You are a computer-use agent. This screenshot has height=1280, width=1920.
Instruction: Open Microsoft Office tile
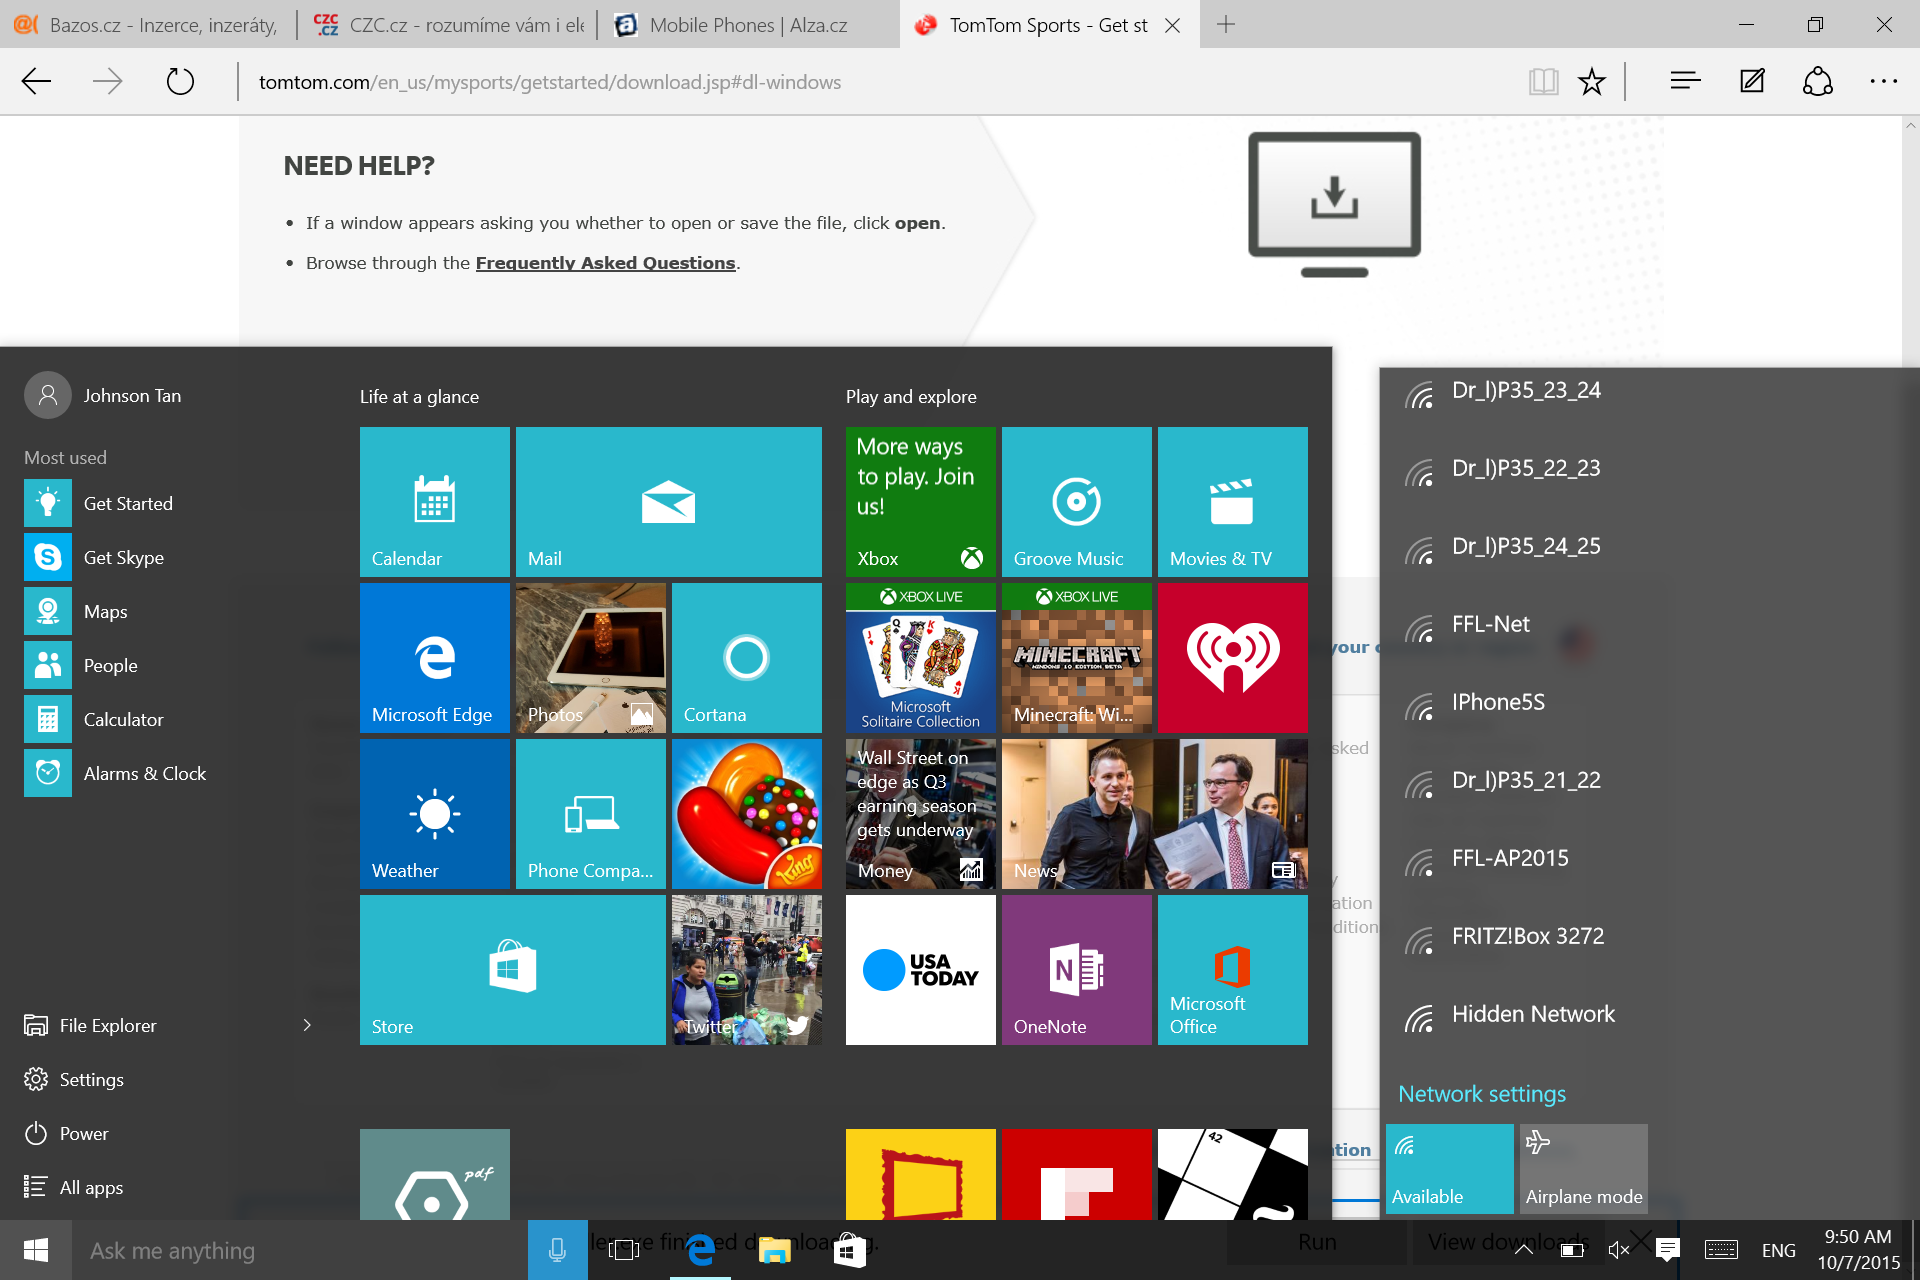1232,969
